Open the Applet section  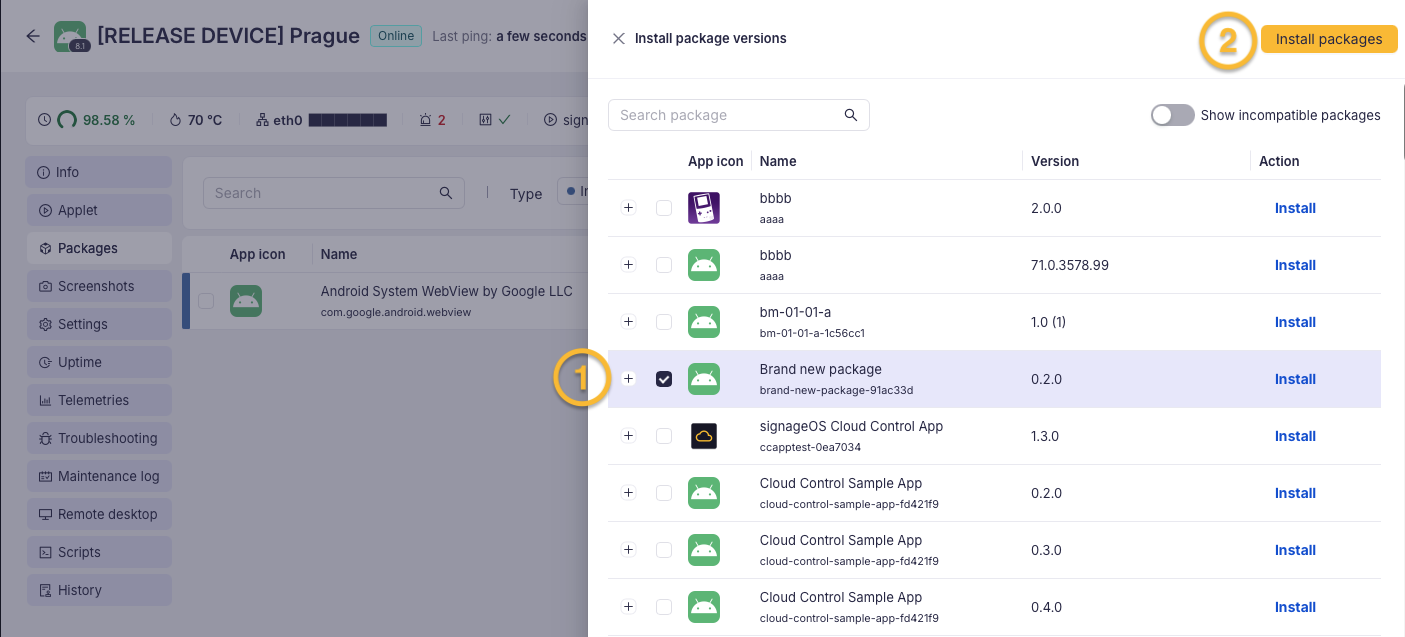99,210
